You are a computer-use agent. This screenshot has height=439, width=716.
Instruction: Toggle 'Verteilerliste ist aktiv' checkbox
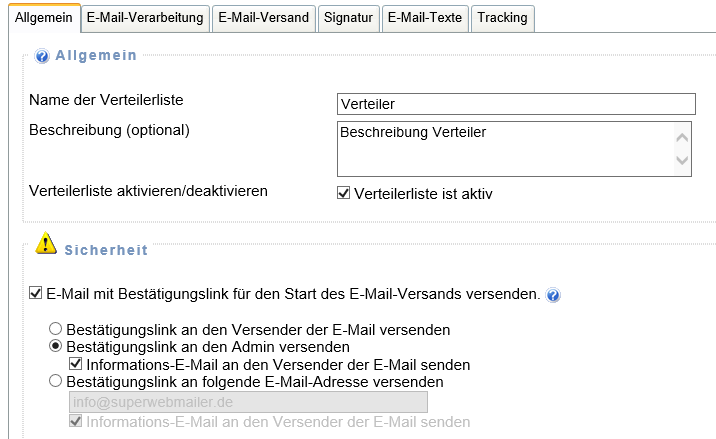(x=344, y=193)
